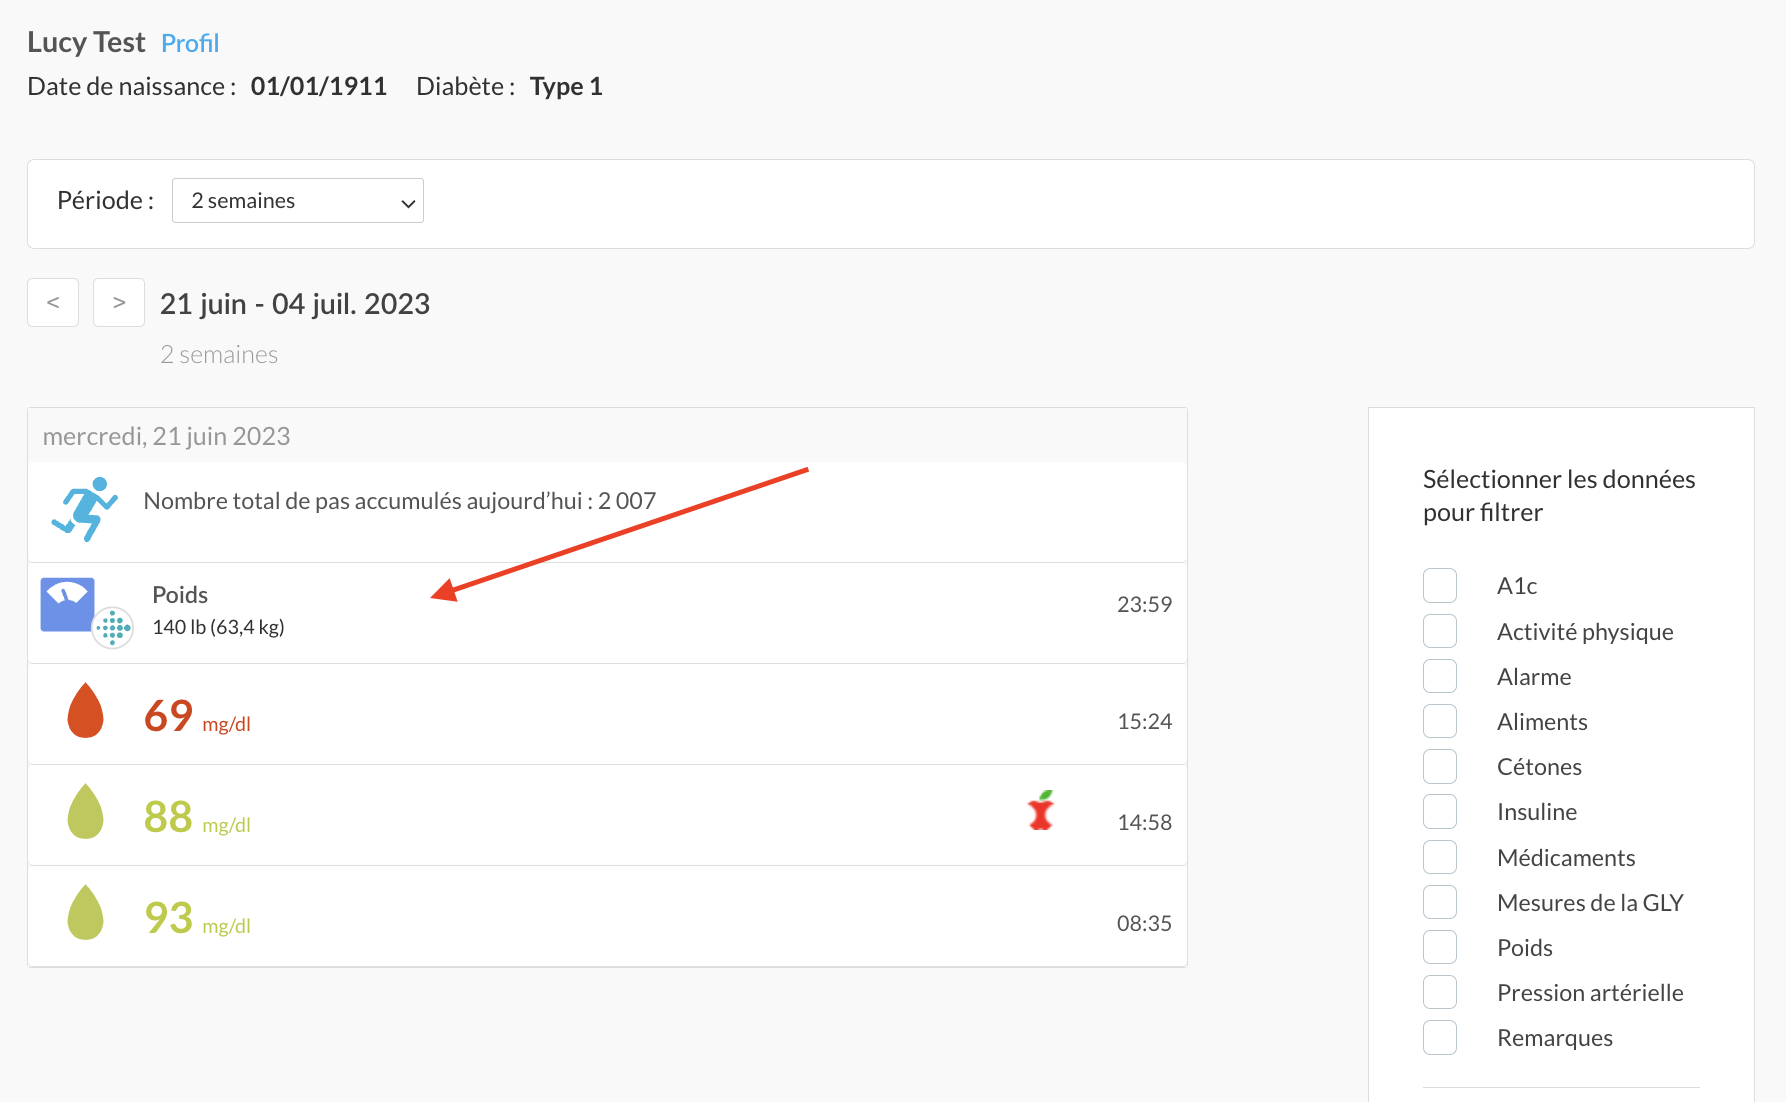The height and width of the screenshot is (1102, 1786).
Task: Go to next period with > button
Action: (119, 302)
